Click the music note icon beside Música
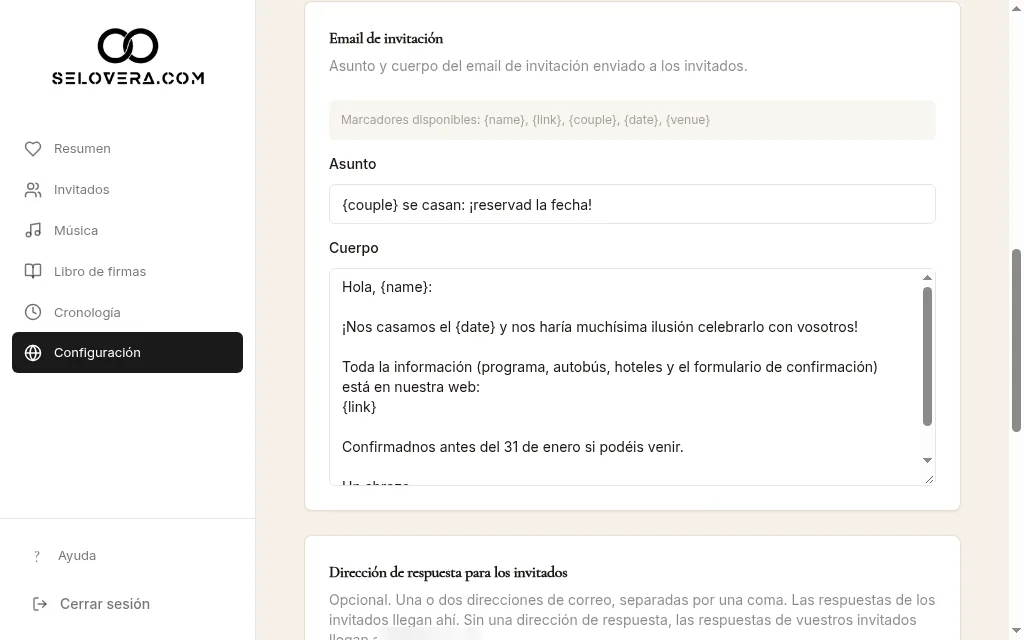 (x=33, y=231)
